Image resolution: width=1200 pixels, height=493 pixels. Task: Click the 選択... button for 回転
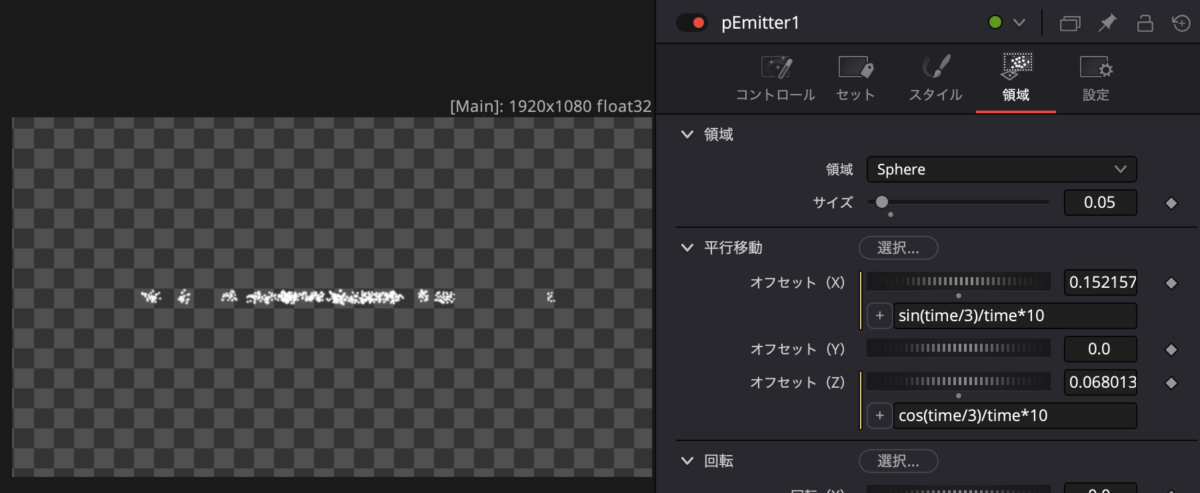point(898,461)
